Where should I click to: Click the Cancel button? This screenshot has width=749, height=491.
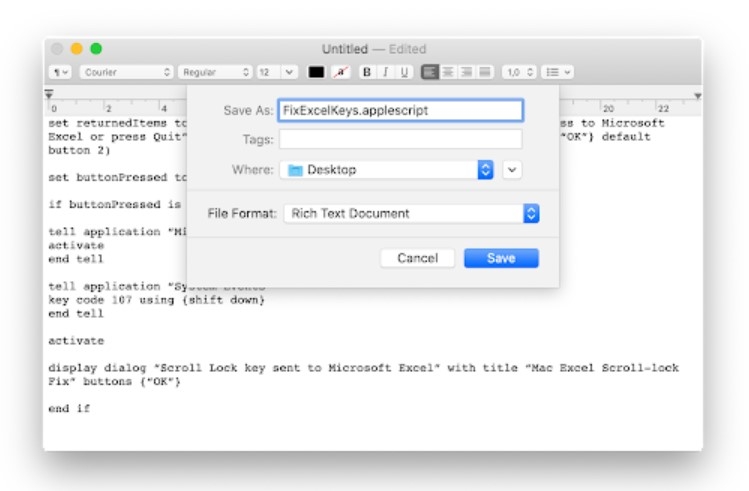pyautogui.click(x=417, y=258)
